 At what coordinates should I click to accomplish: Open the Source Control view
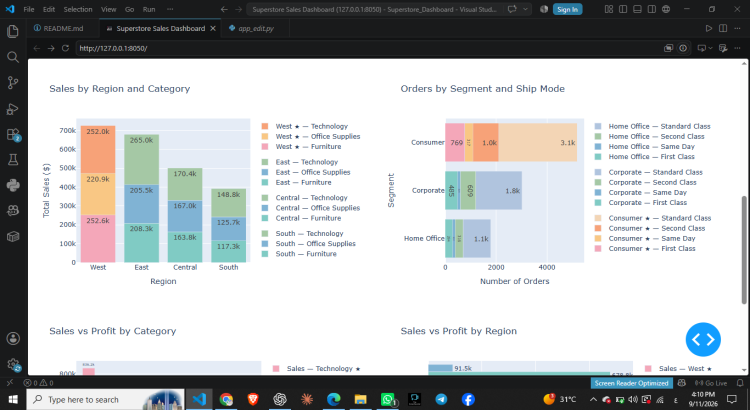[13, 83]
